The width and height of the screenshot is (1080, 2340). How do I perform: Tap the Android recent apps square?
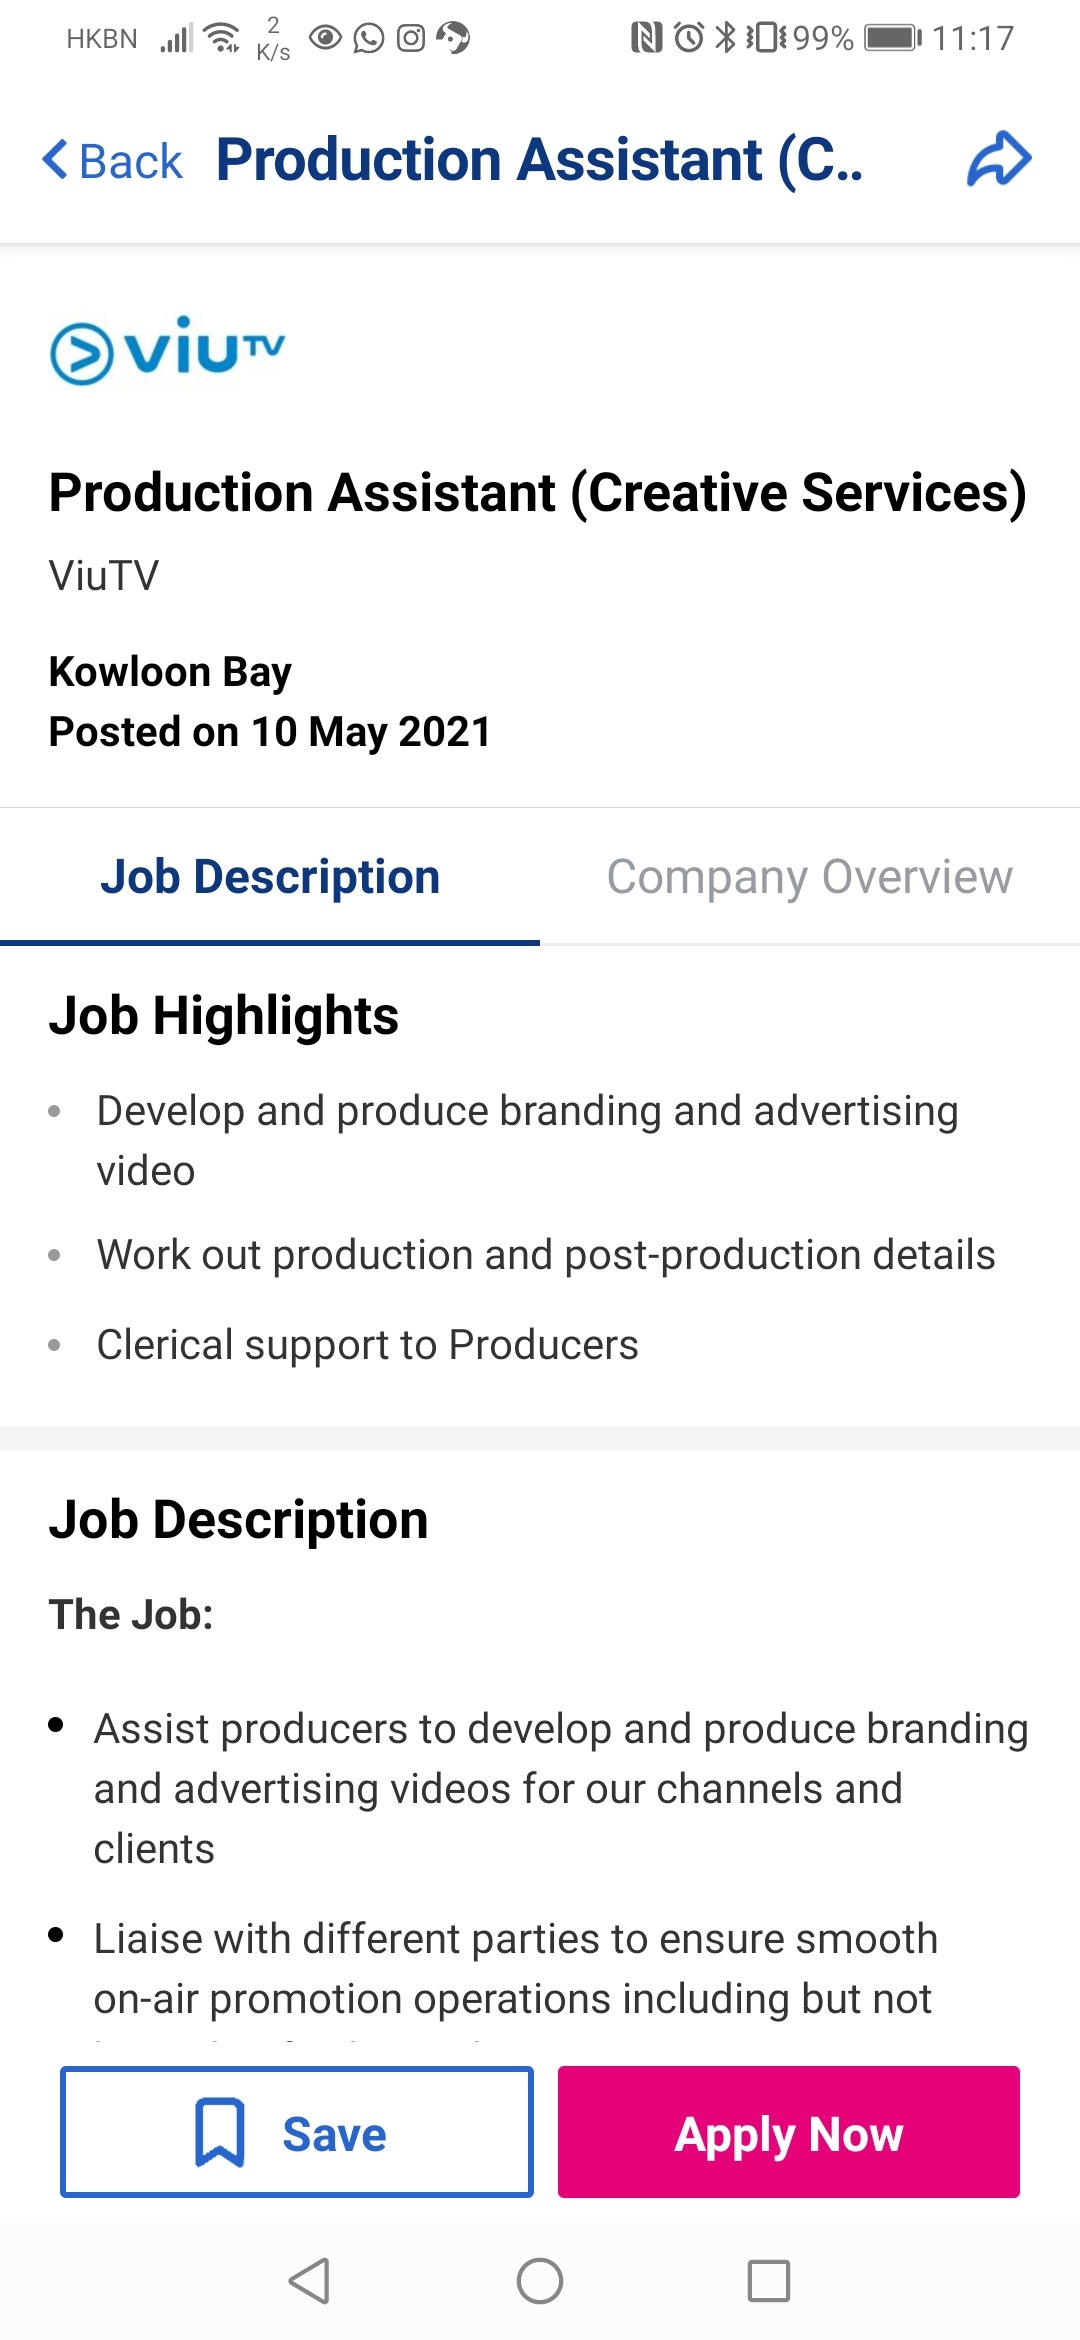(769, 2281)
